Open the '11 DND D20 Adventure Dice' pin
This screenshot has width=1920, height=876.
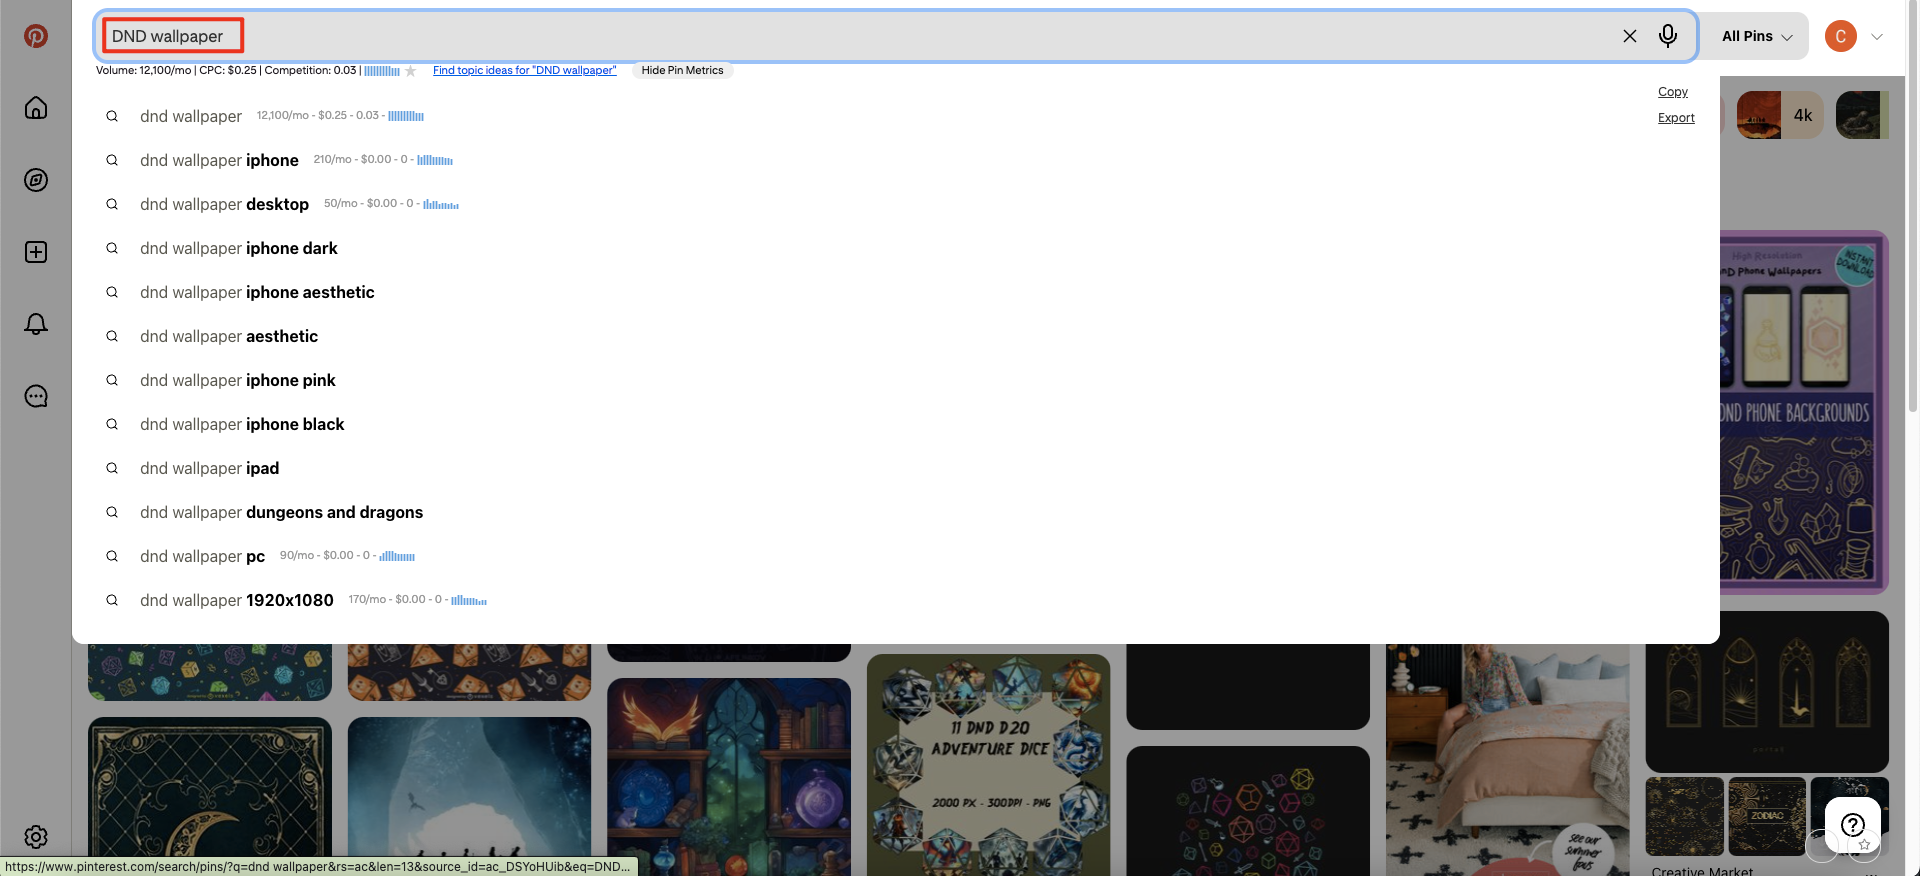[988, 765]
